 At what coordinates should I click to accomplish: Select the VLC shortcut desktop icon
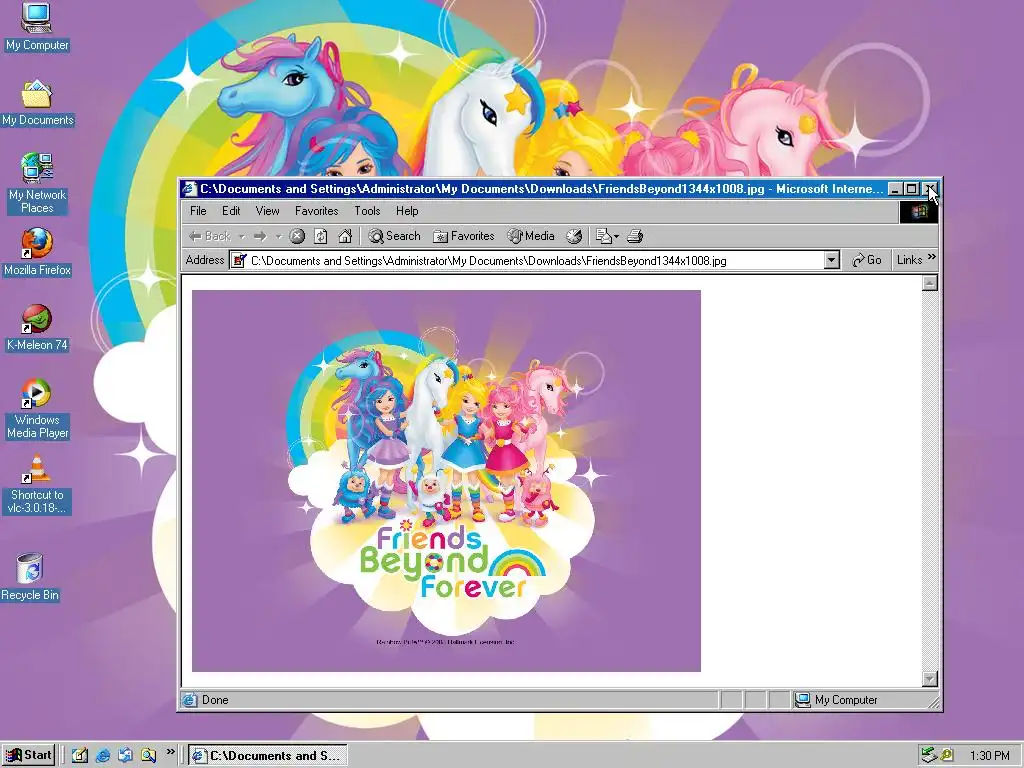37,484
